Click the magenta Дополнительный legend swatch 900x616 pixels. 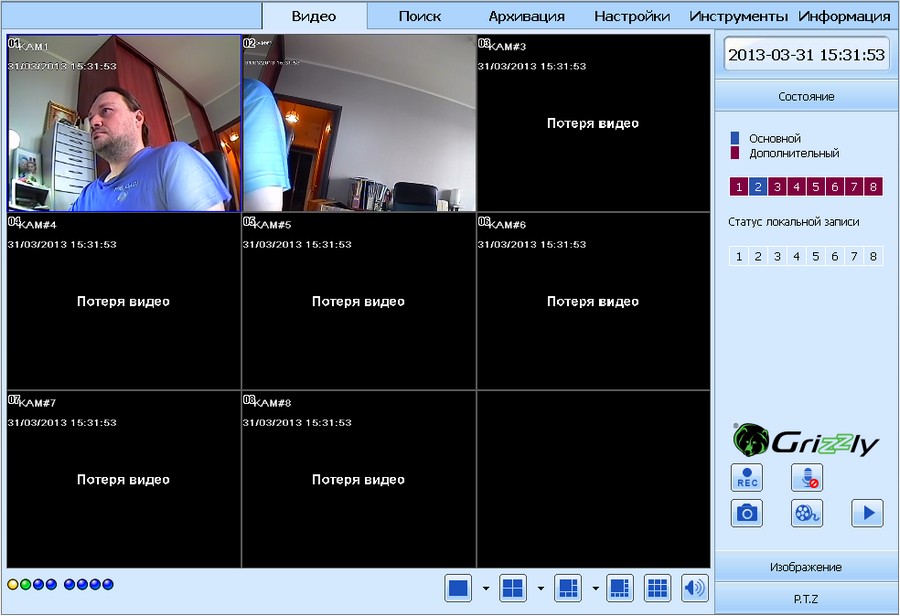(x=735, y=153)
